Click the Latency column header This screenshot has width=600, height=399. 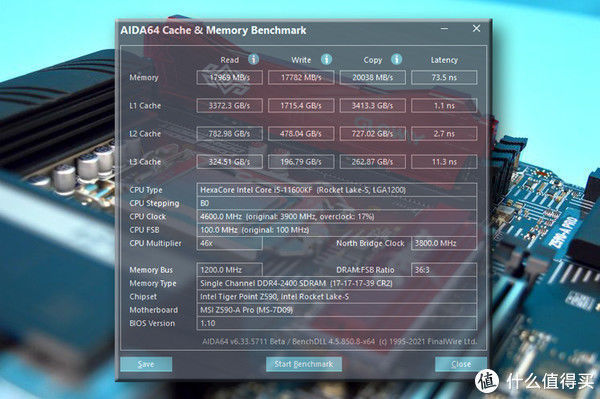click(444, 60)
